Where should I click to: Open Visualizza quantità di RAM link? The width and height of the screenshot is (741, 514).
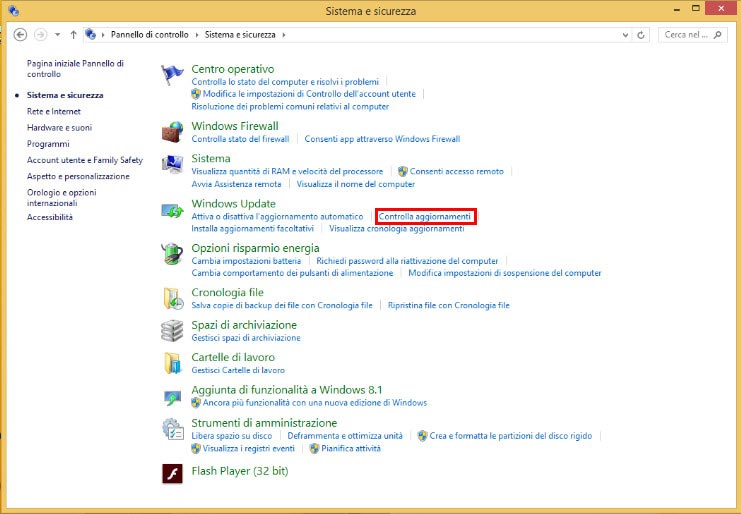pos(287,171)
